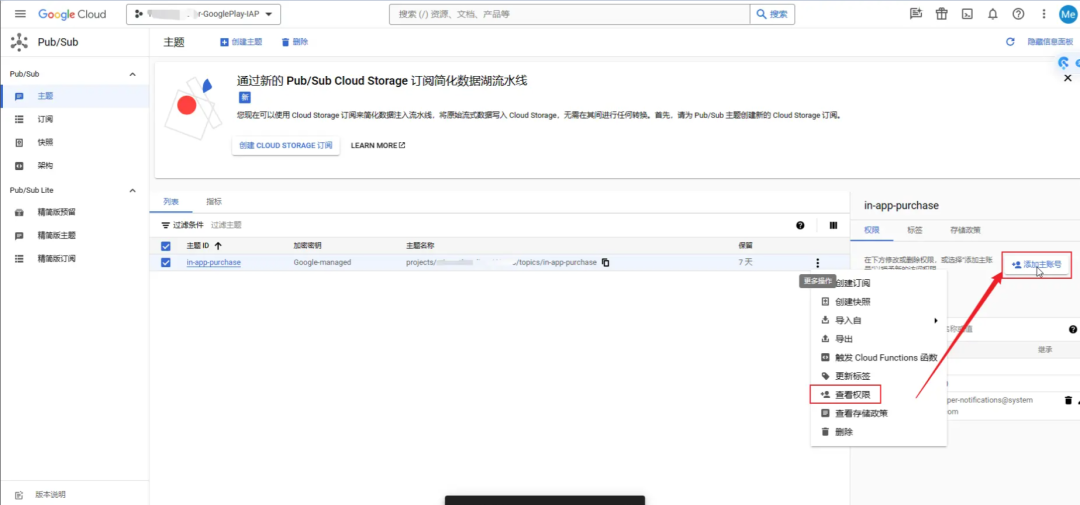Viewport: 1080px width, 505px height.
Task: Choose 创建快照 from context menu
Action: [x=880, y=302]
